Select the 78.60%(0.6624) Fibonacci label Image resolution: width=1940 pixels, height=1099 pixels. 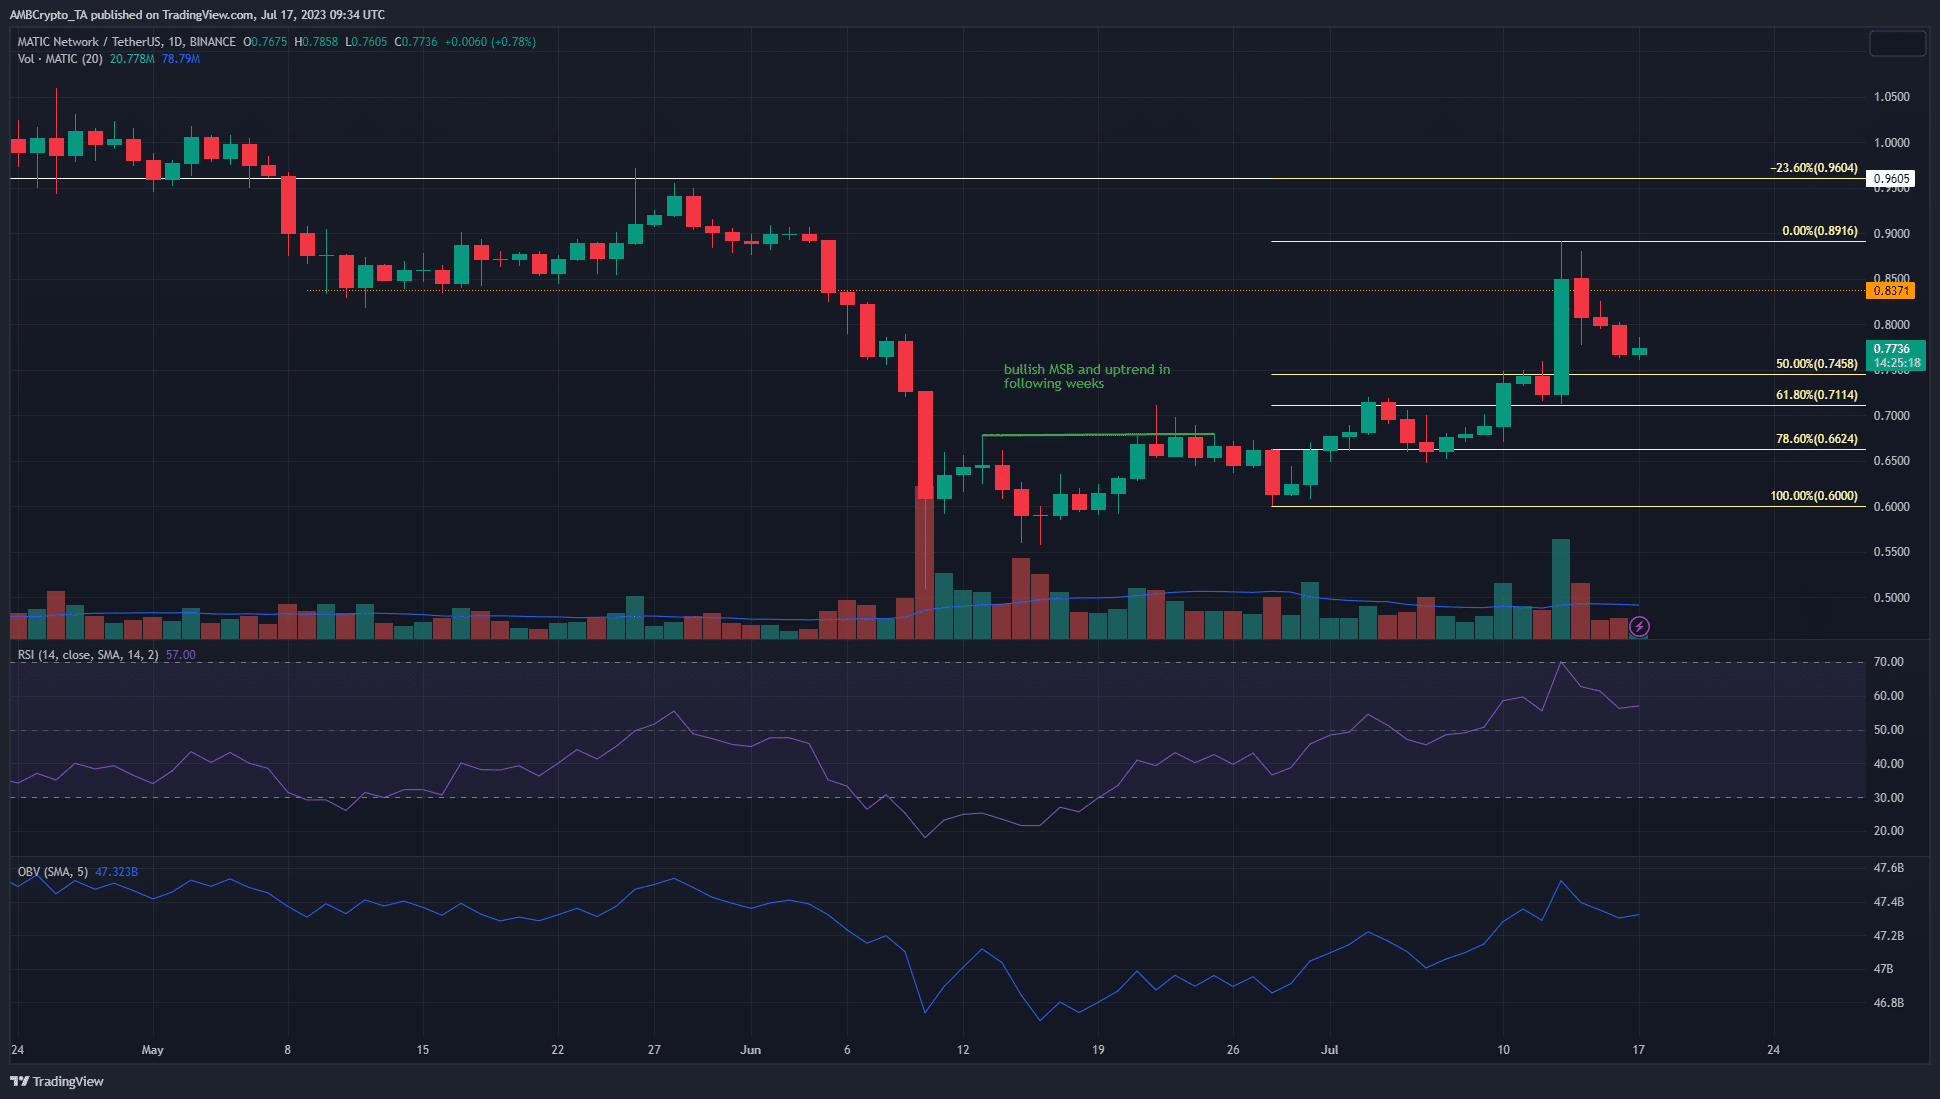(1817, 439)
